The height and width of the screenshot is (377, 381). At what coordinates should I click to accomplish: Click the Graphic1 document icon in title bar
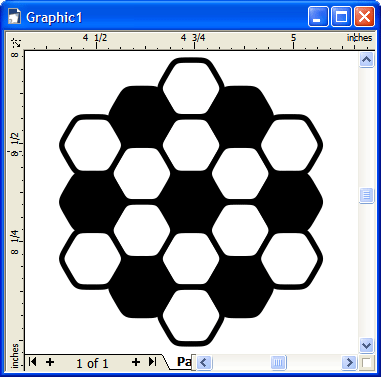pyautogui.click(x=14, y=16)
